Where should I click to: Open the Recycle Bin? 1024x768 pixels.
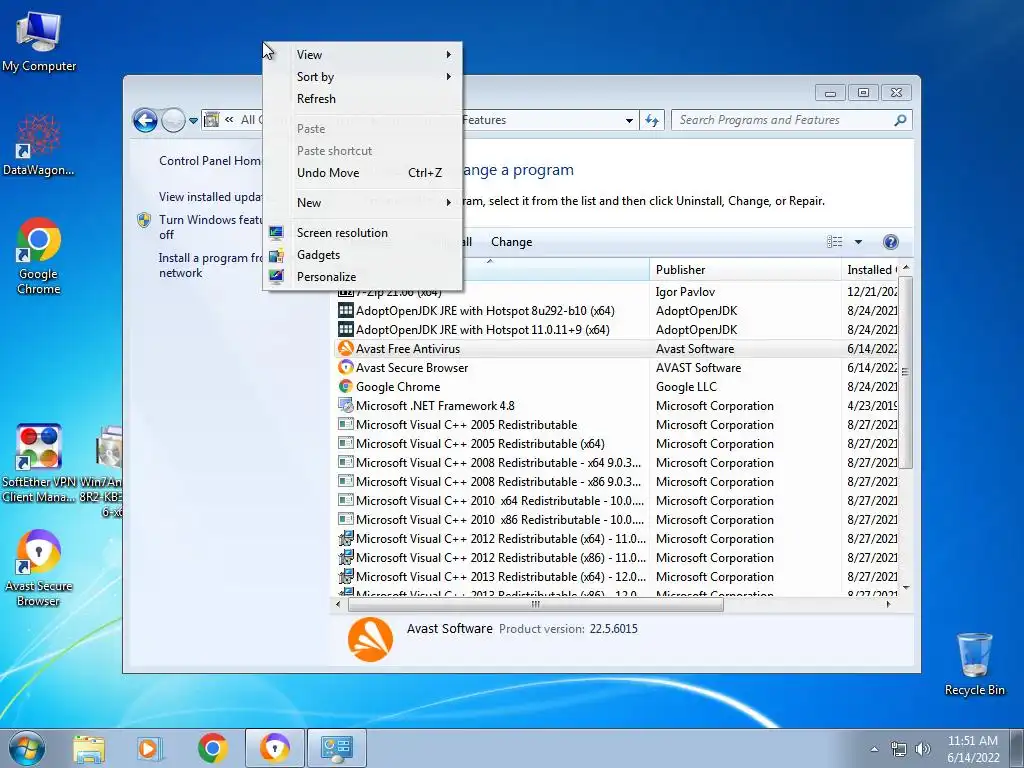pos(974,664)
